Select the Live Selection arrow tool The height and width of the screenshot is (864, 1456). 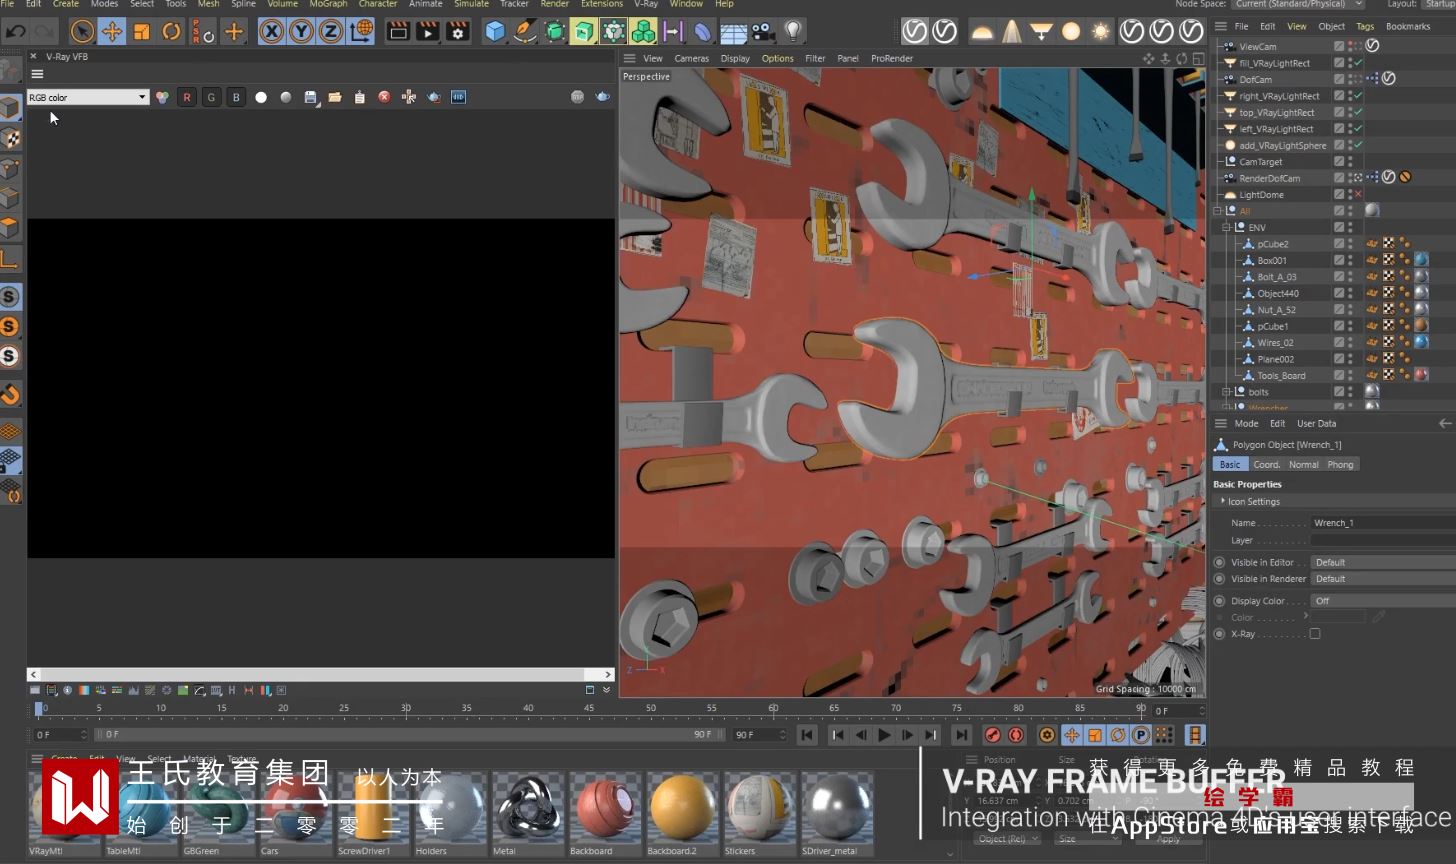[82, 31]
